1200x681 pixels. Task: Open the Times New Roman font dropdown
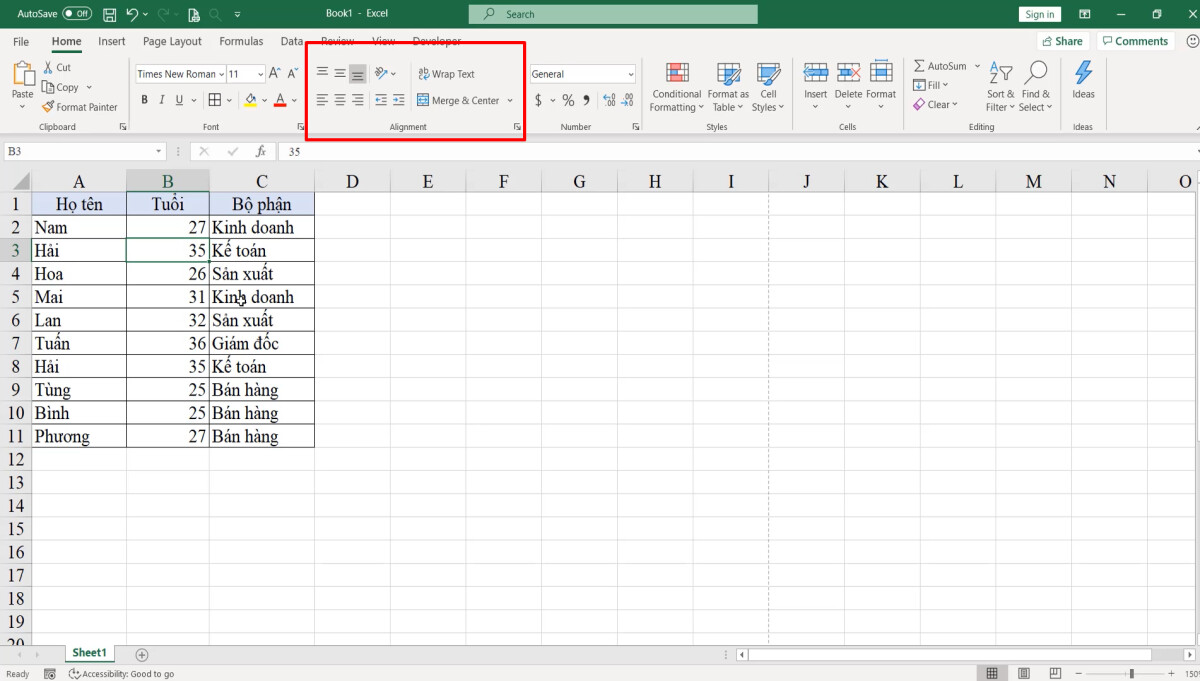point(220,74)
